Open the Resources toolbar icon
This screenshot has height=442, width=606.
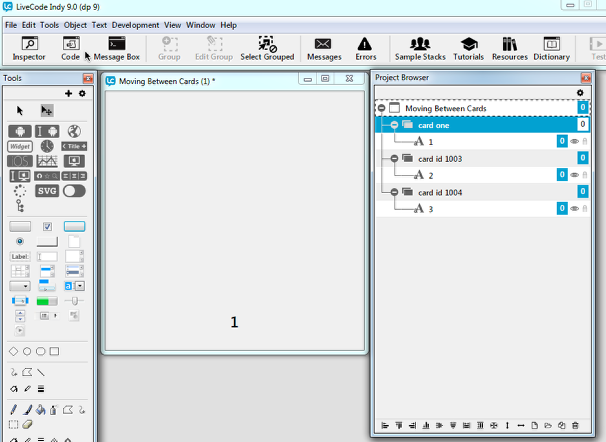(x=510, y=49)
